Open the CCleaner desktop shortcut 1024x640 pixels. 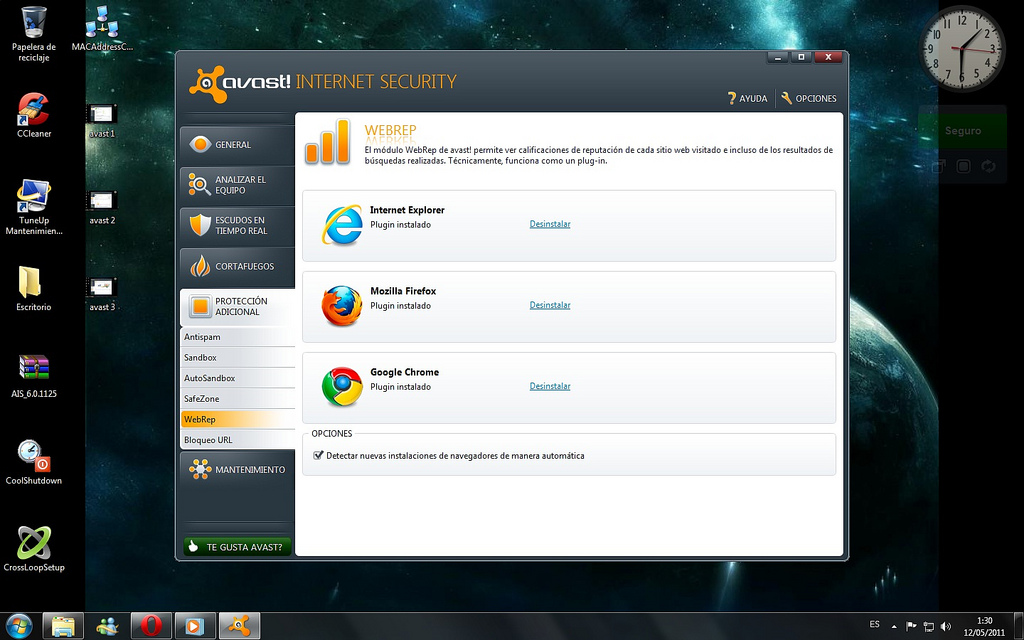[34, 116]
